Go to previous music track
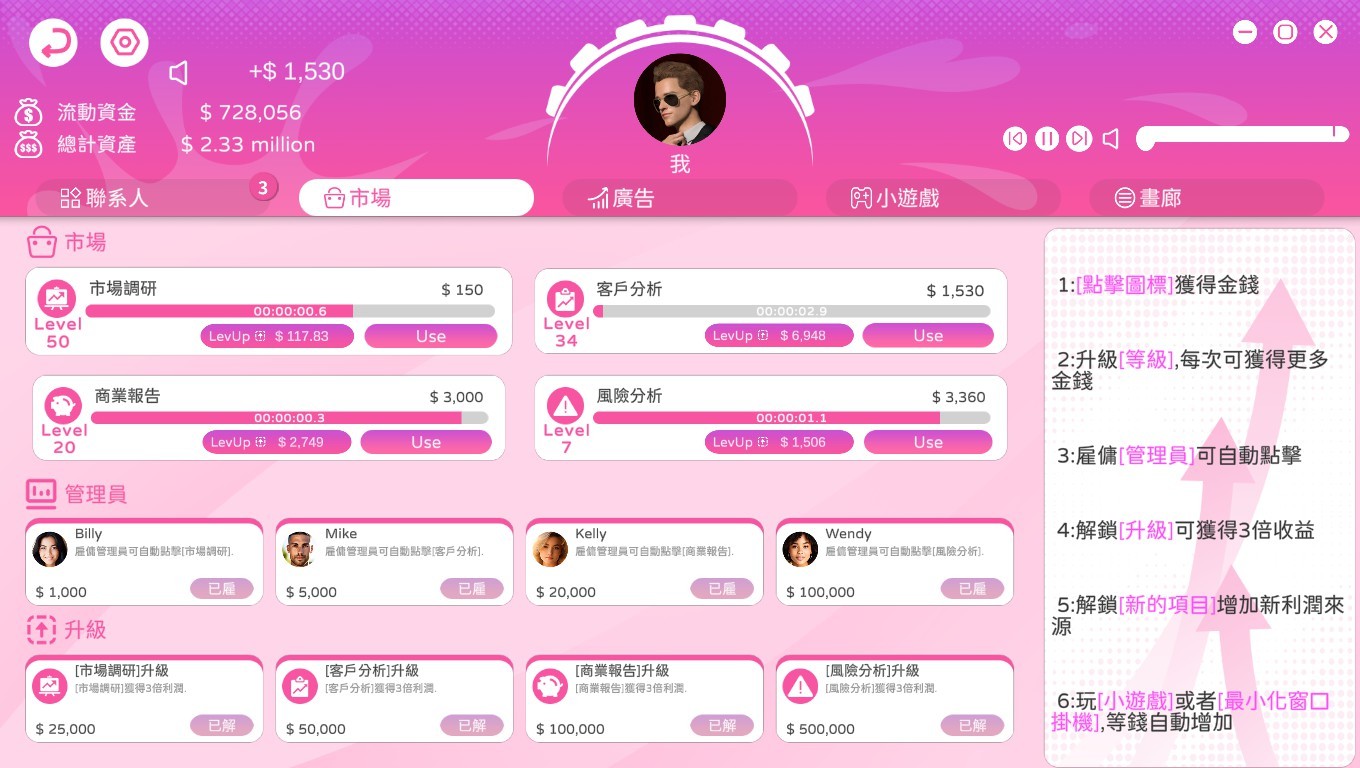 tap(1015, 139)
